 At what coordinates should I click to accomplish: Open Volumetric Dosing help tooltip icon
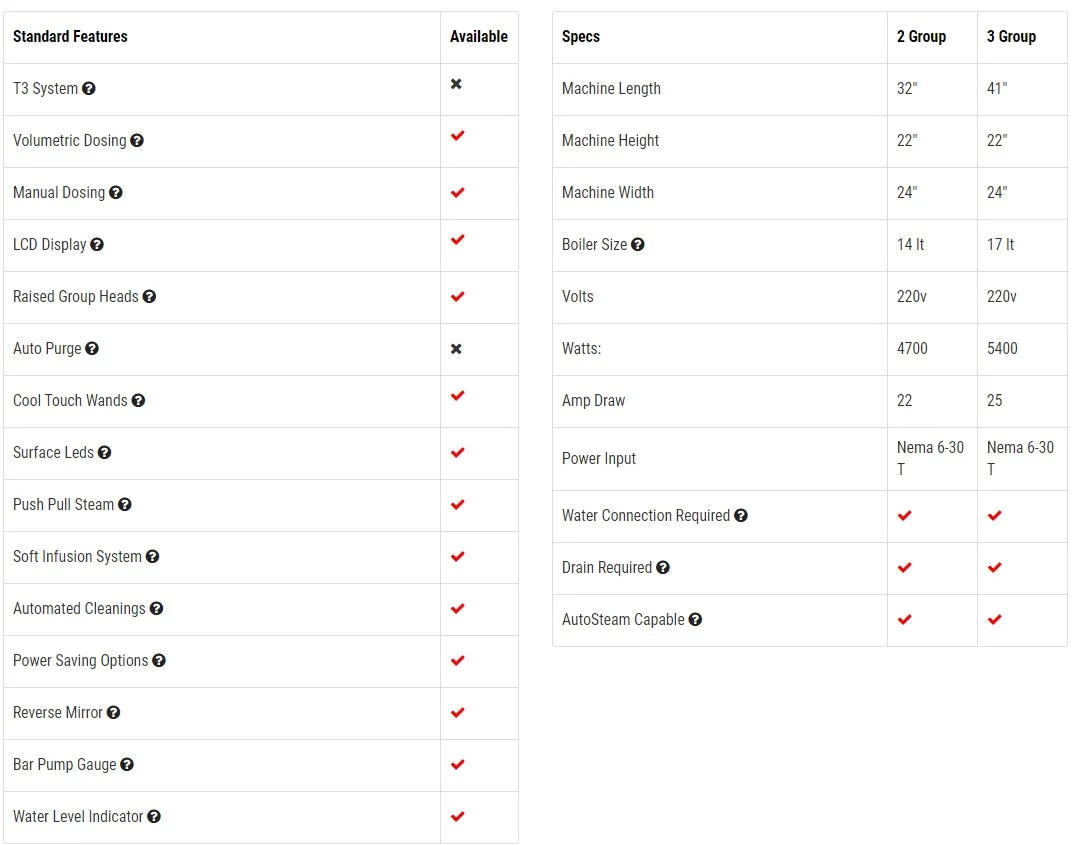point(137,140)
